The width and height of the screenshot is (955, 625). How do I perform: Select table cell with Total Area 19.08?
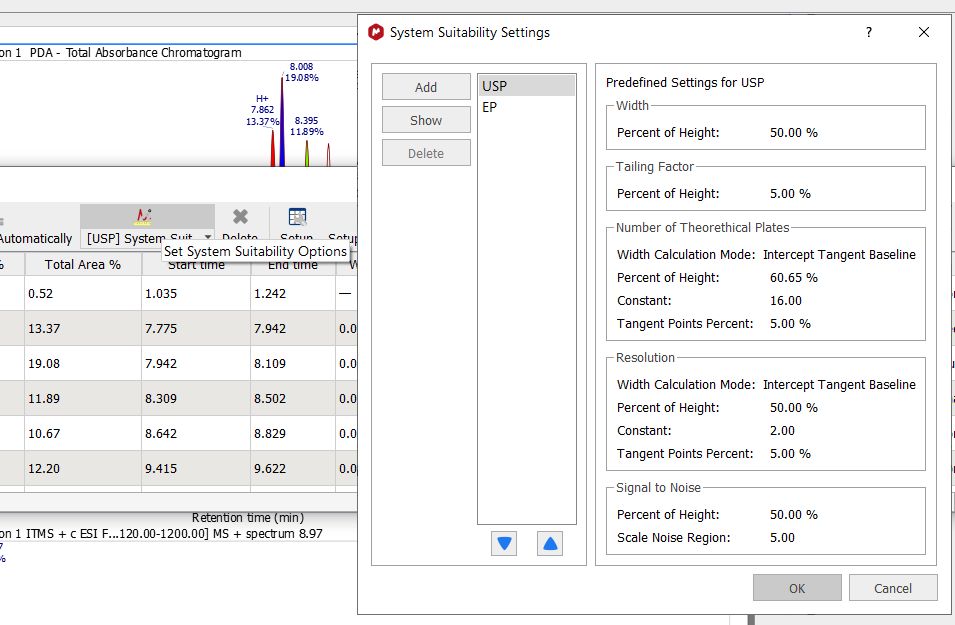[83, 364]
